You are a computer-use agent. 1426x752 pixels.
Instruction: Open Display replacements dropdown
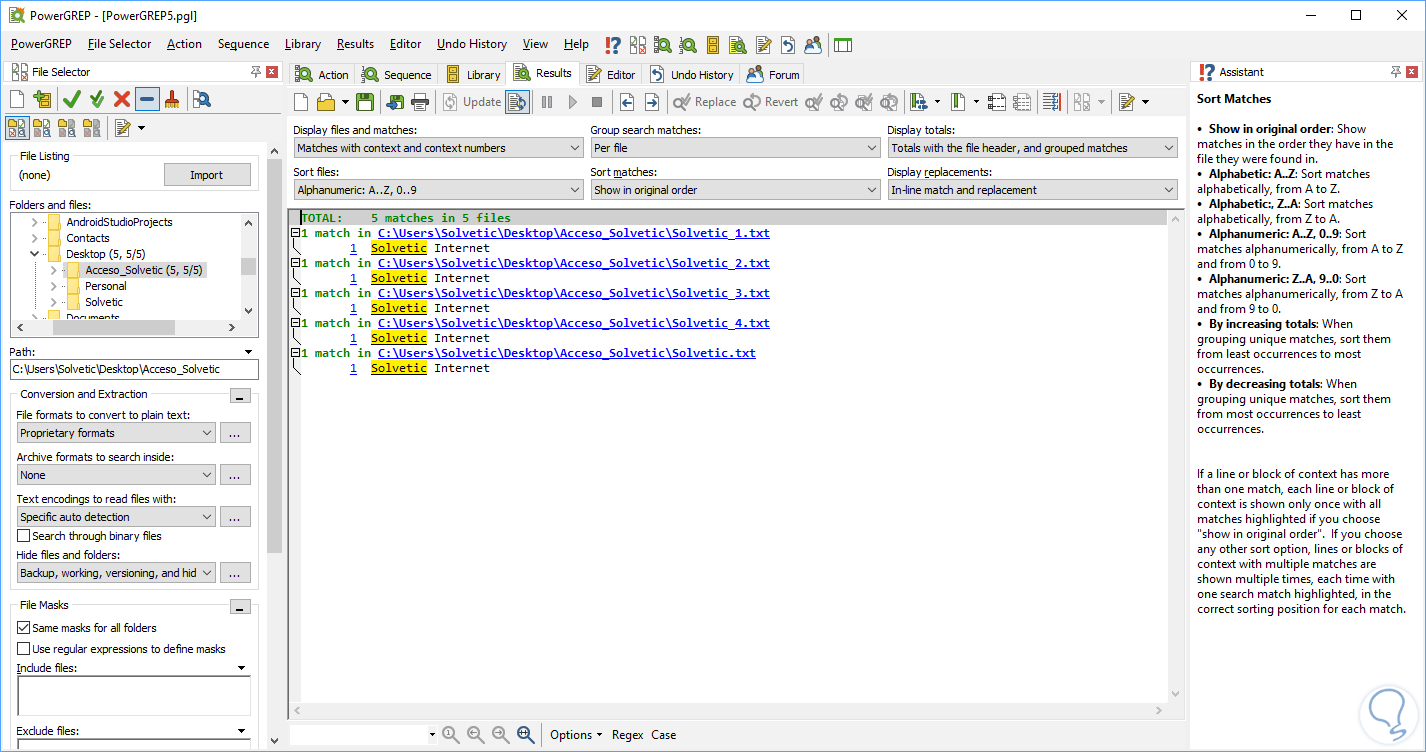coord(1032,190)
